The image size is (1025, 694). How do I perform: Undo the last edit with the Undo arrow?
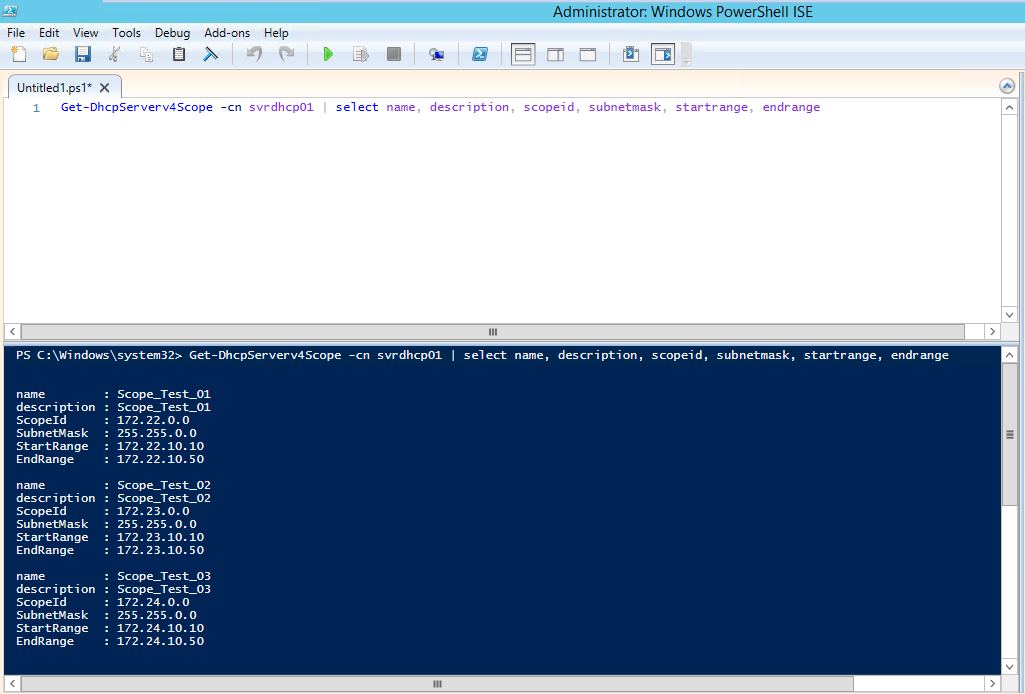click(x=254, y=54)
